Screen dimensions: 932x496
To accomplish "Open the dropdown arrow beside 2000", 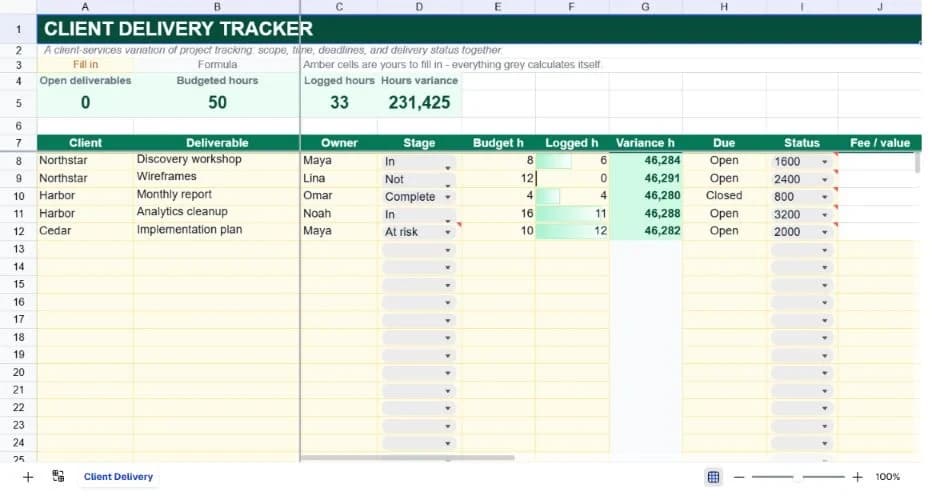I will coord(824,232).
